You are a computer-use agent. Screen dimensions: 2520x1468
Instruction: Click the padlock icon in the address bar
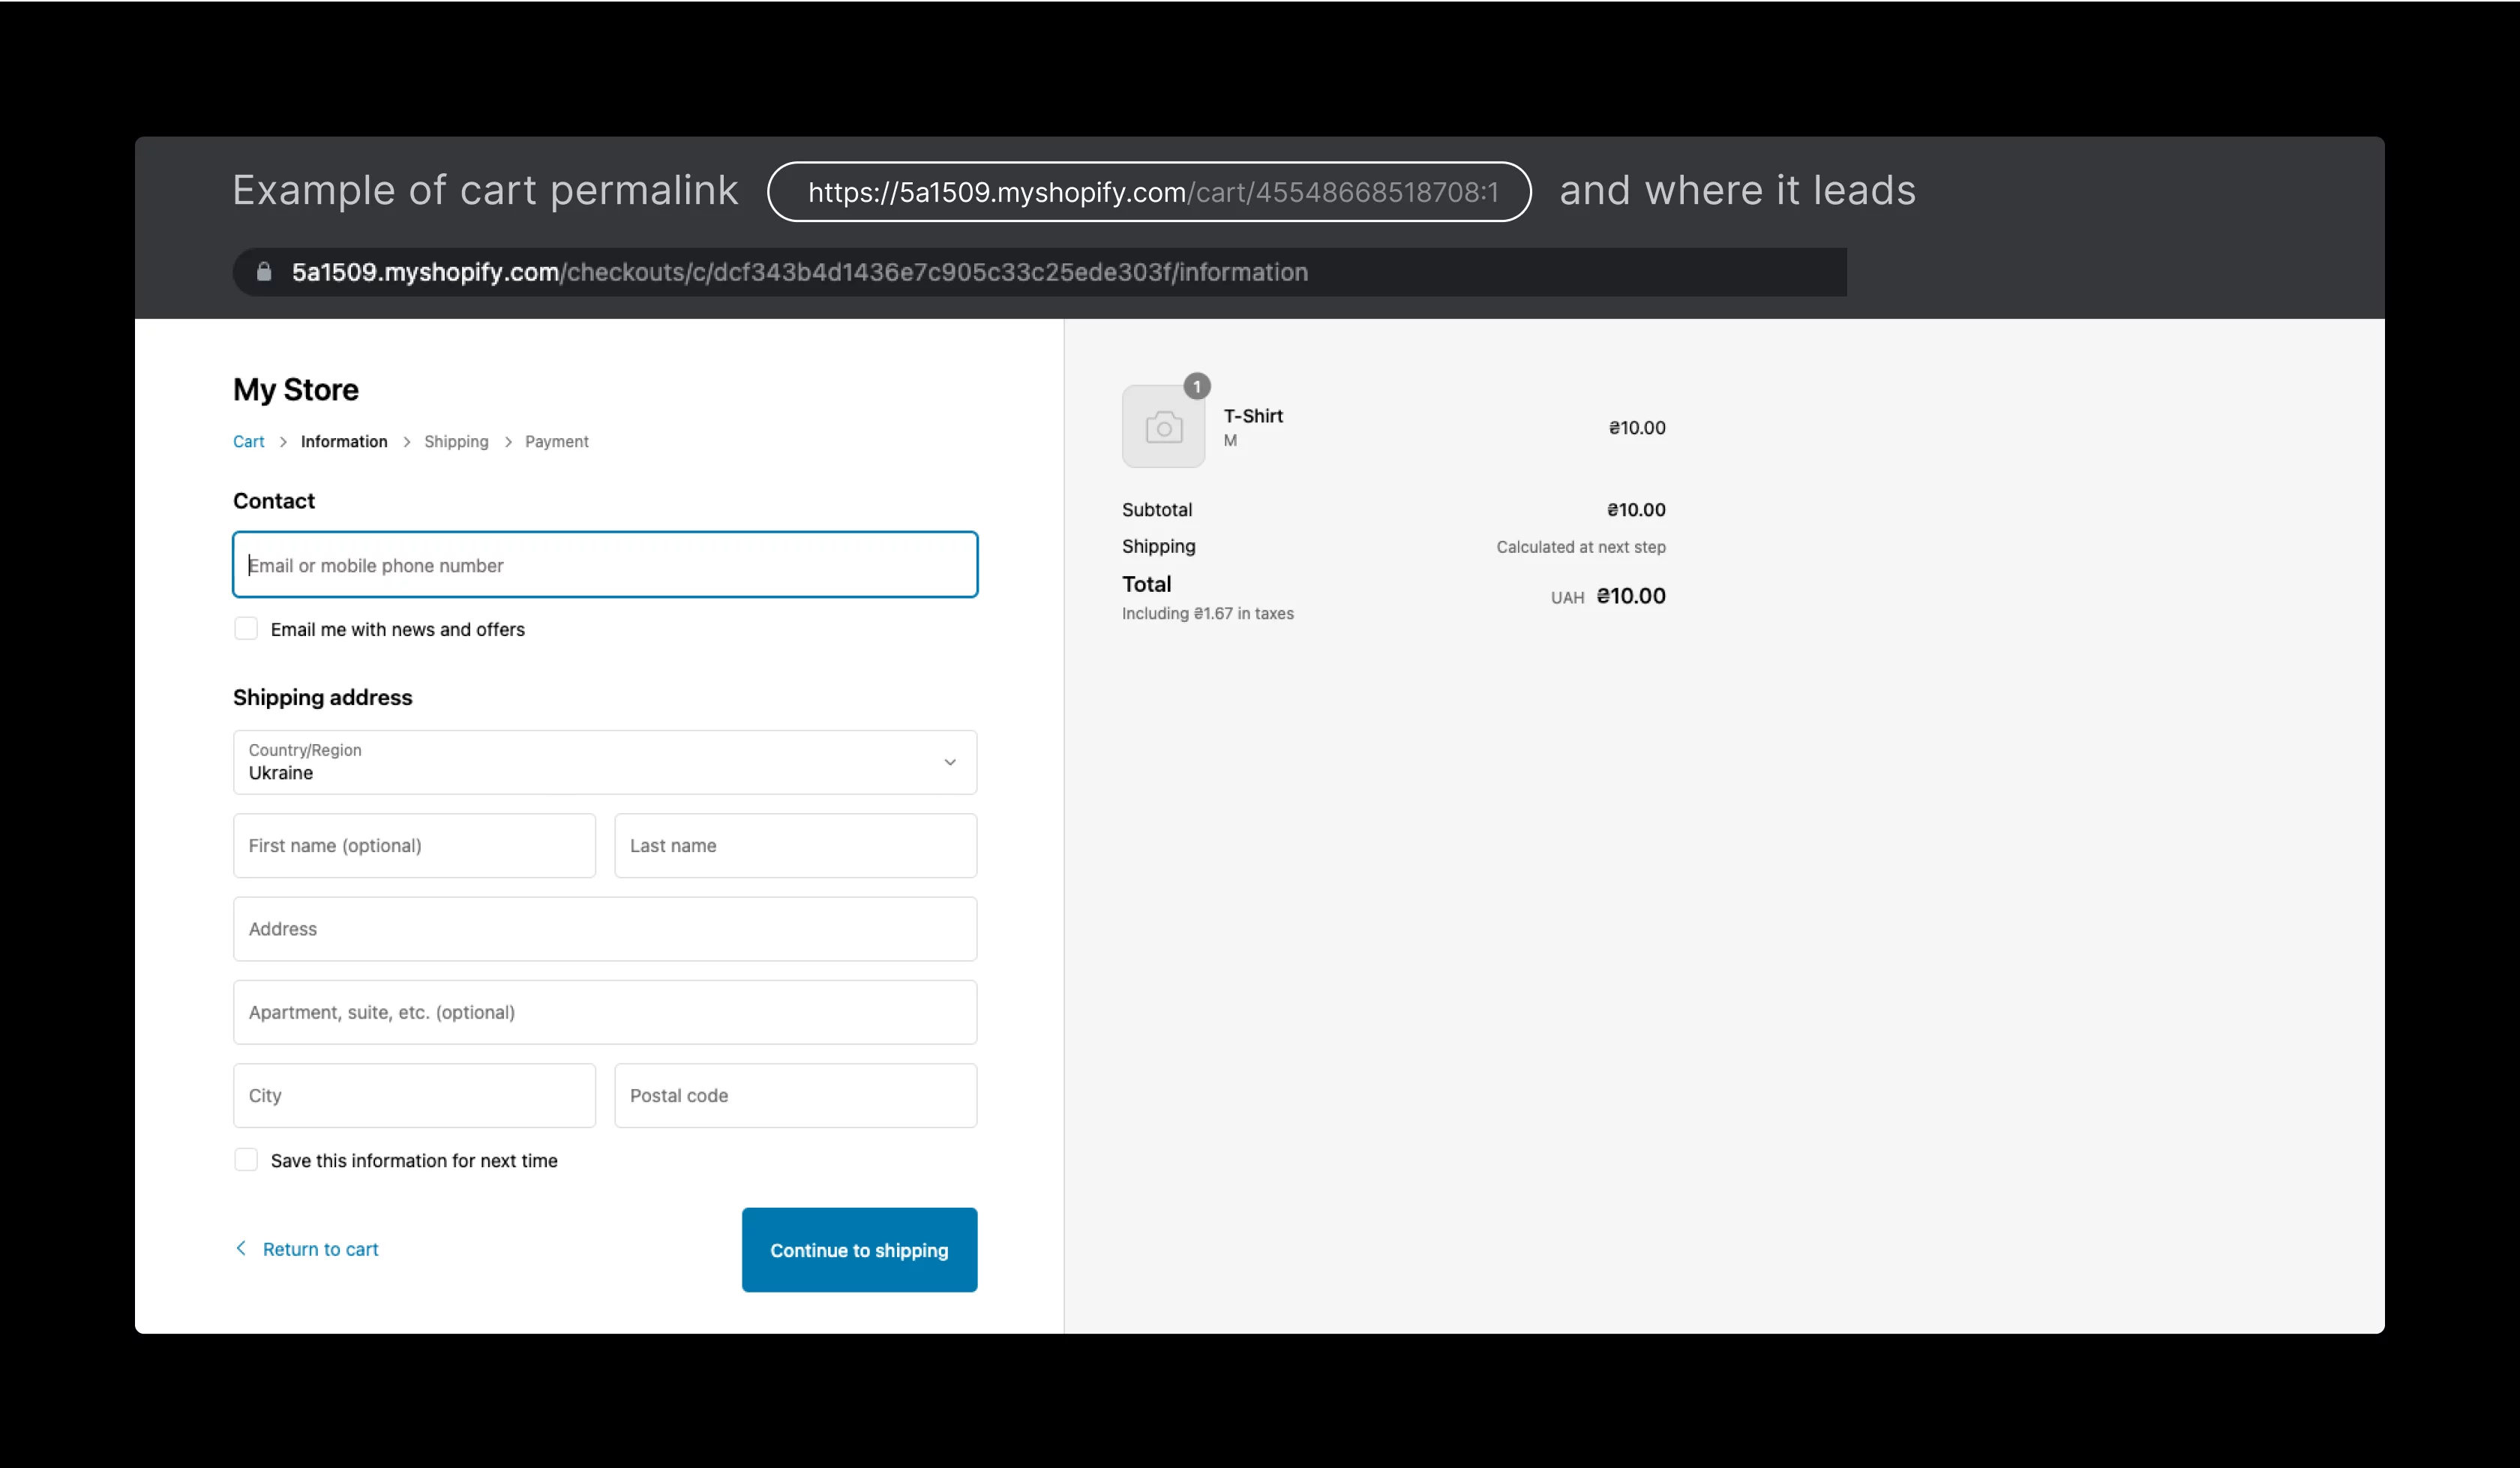(x=265, y=271)
